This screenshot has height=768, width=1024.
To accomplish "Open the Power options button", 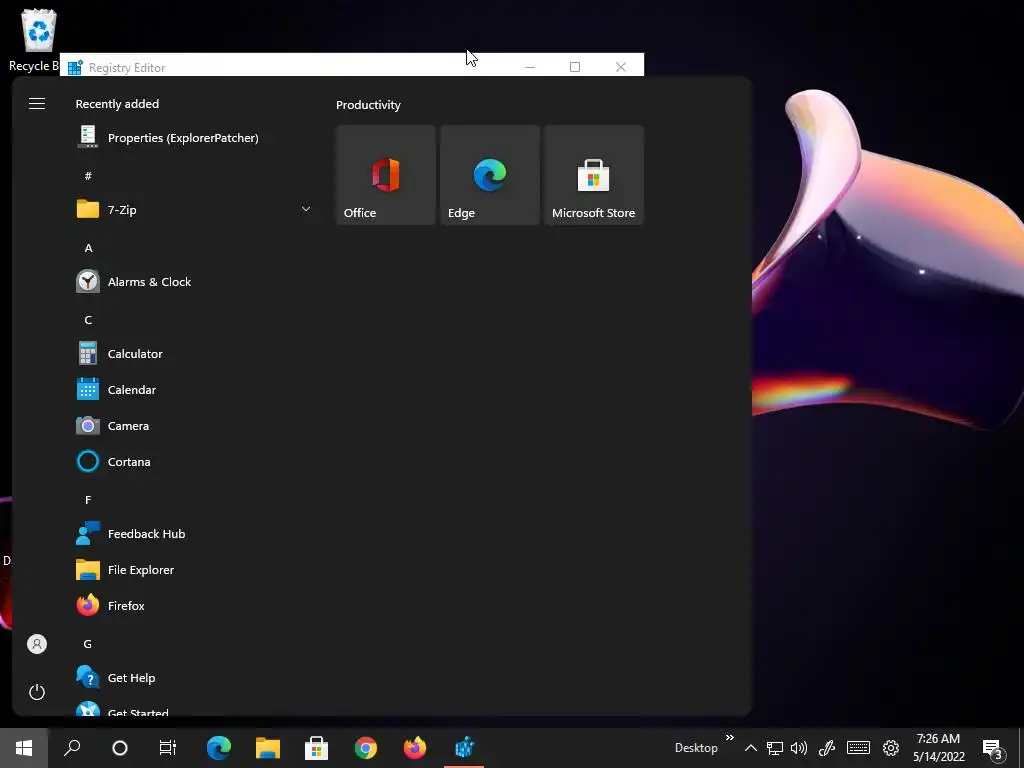I will coord(37,692).
